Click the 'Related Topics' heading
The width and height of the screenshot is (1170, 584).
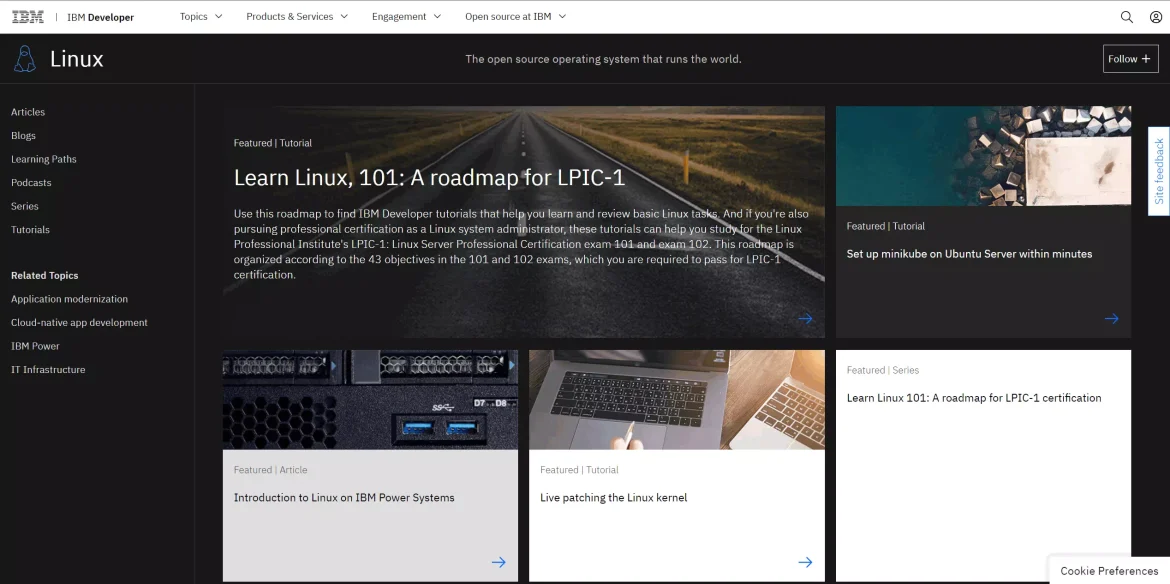[x=45, y=275]
